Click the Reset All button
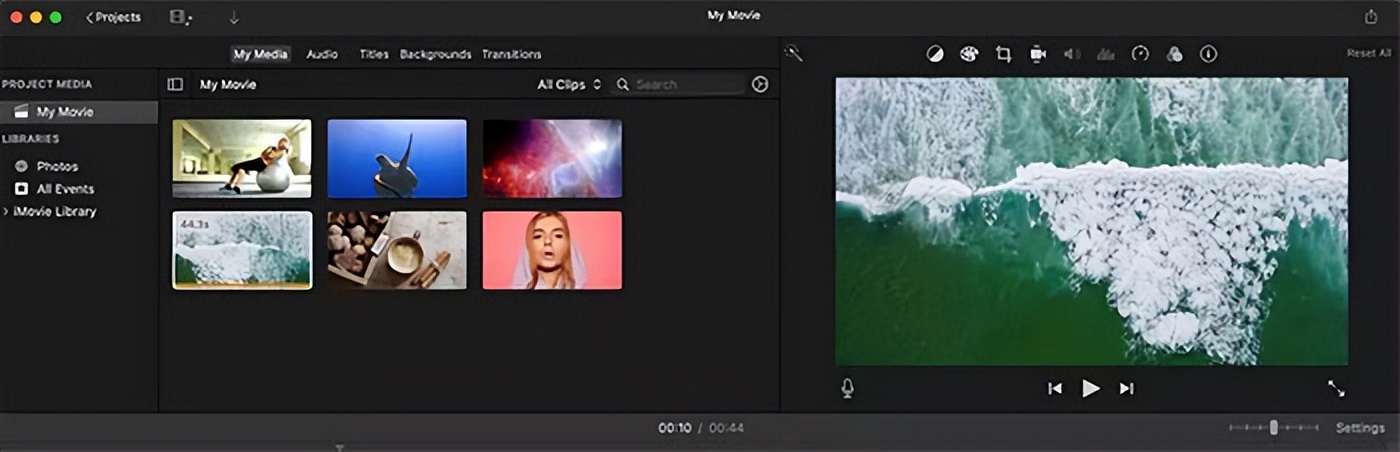Viewport: 1400px width, 452px height. click(x=1368, y=54)
